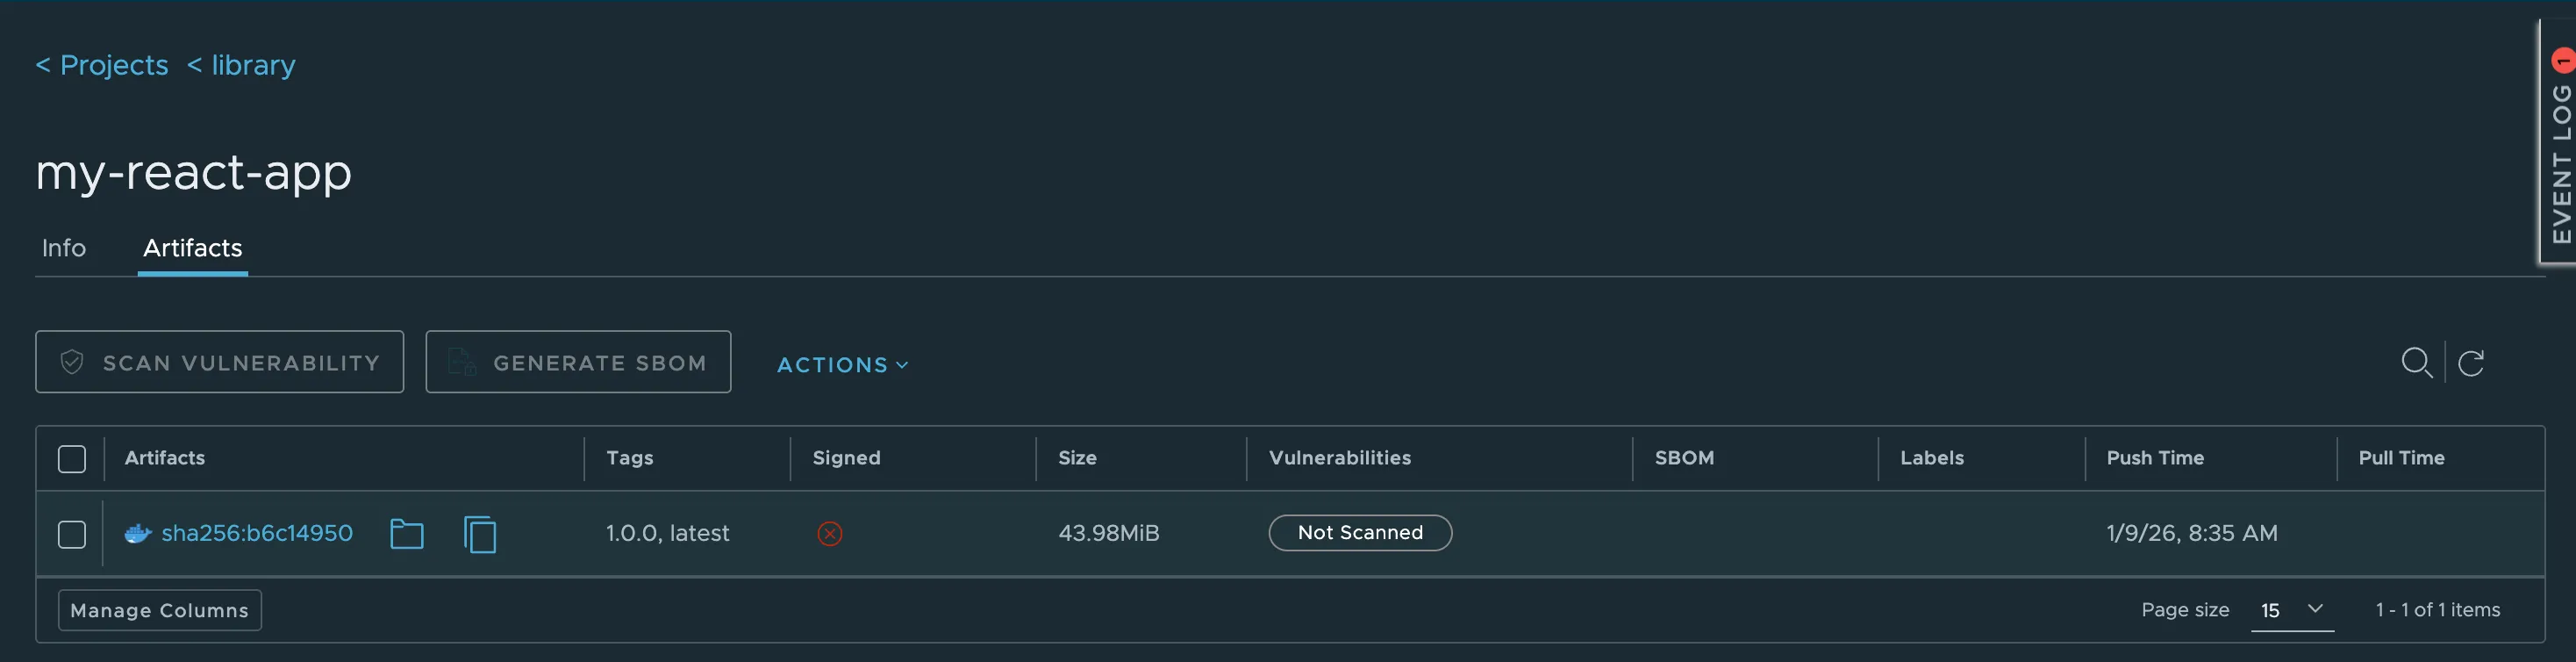The height and width of the screenshot is (662, 2576).
Task: Open the Manage Columns button
Action: (x=160, y=610)
